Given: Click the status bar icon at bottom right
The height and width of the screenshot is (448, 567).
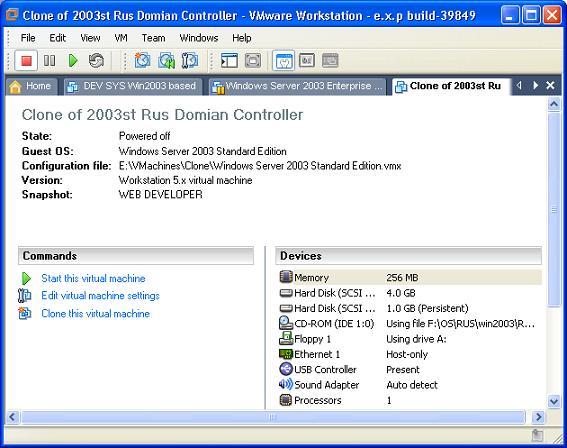Looking at the screenshot, I should pyautogui.click(x=537, y=435).
